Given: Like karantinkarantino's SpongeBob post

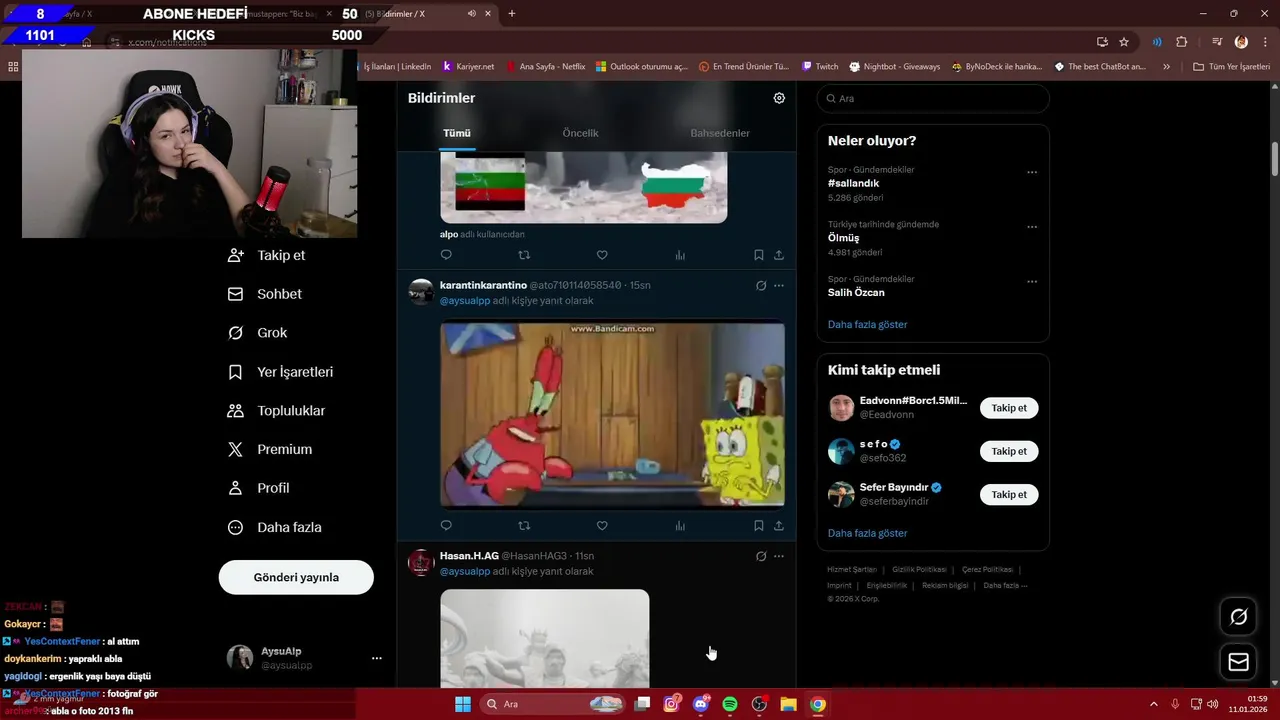Looking at the screenshot, I should [x=602, y=525].
